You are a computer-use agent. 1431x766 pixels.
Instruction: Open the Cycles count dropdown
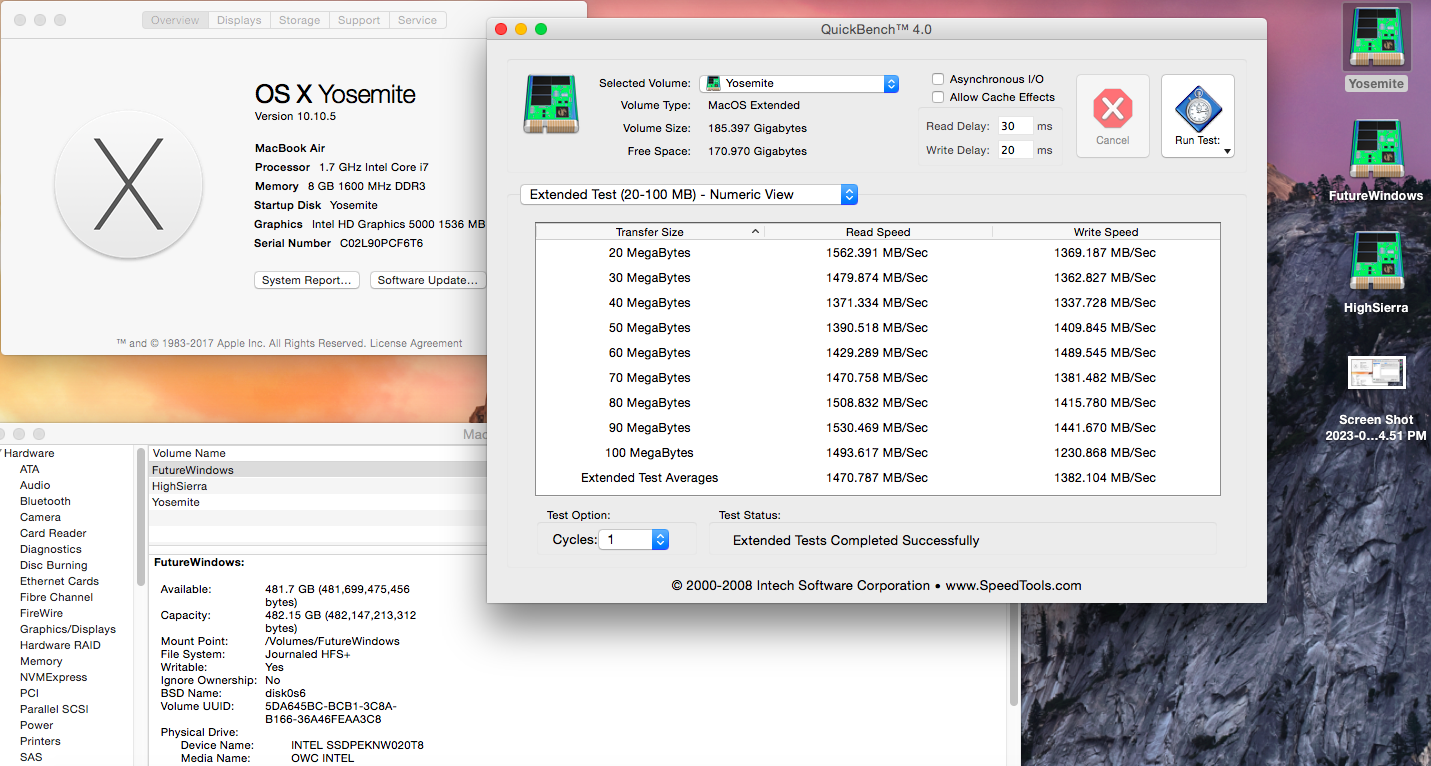pos(634,540)
